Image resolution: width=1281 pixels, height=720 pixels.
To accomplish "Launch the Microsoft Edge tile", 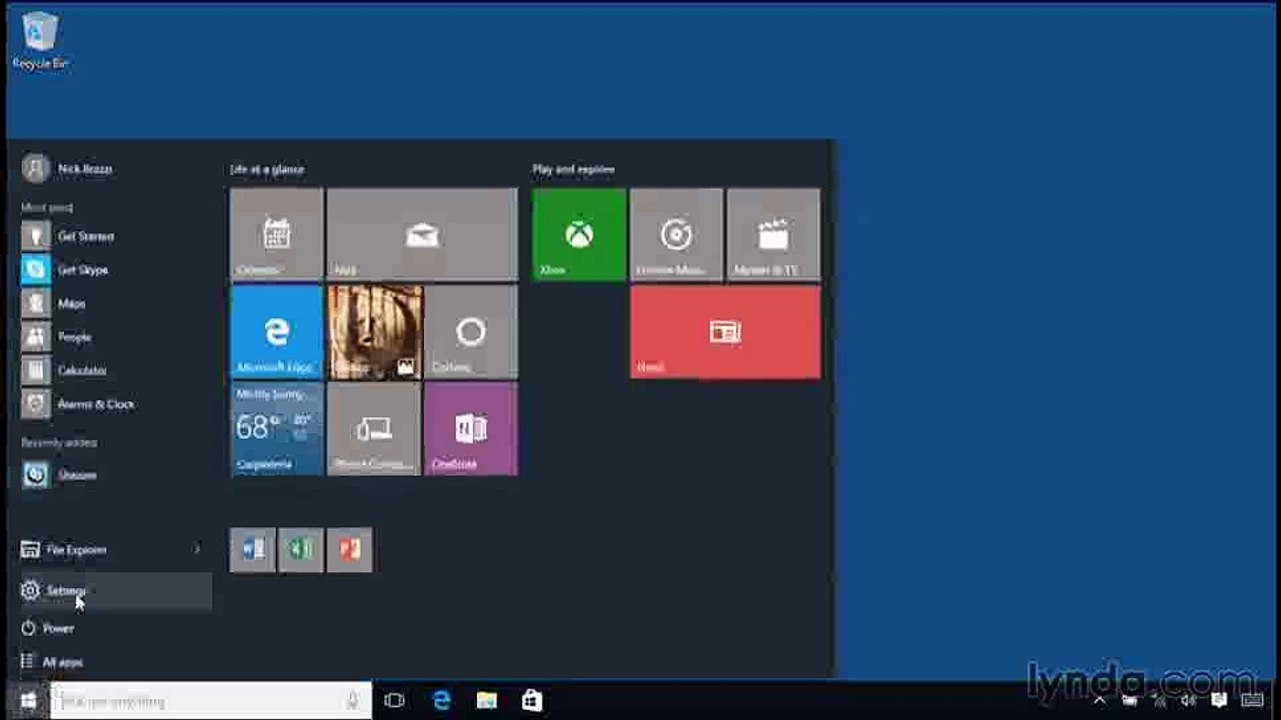I will [x=277, y=332].
